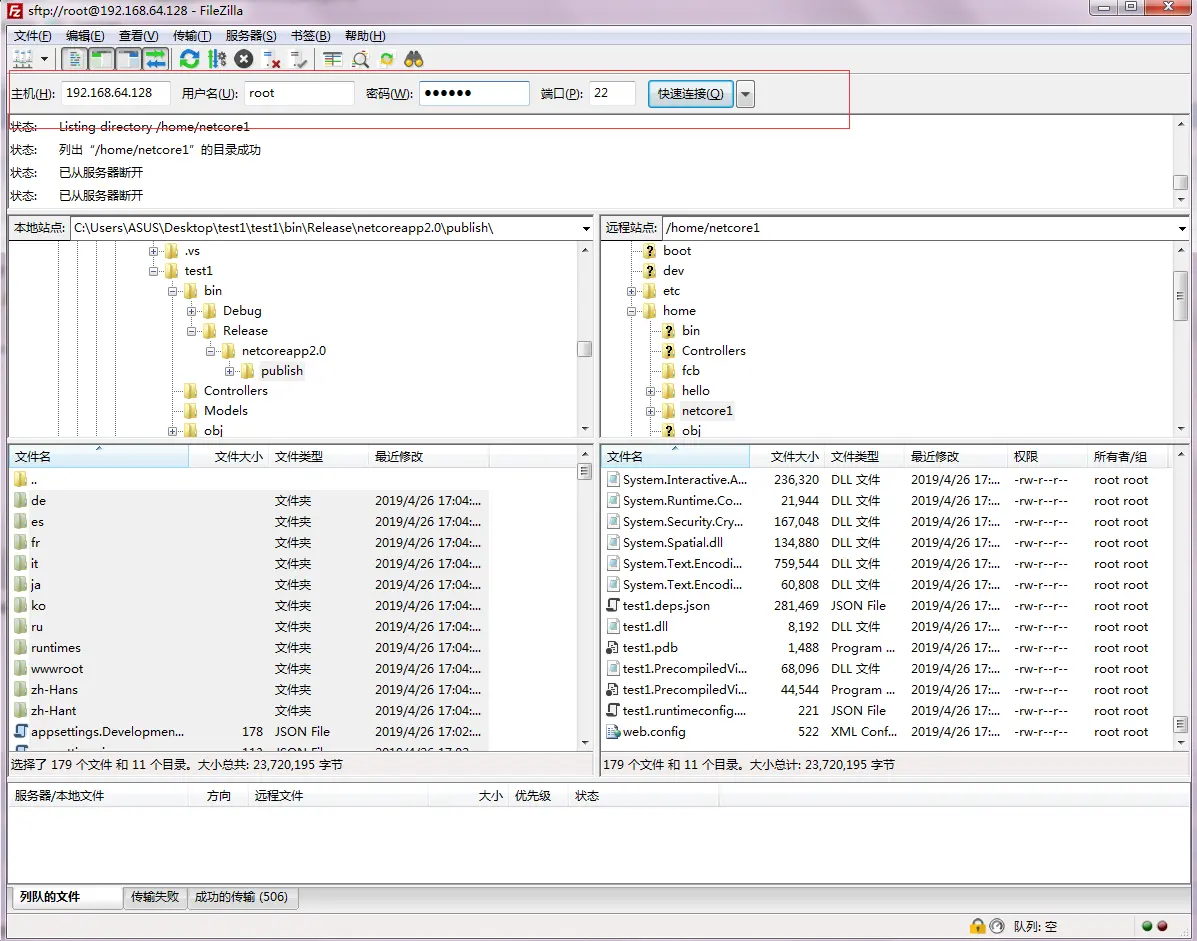Sort local files by 文件名 column
Viewport: 1197px width, 941px height.
(x=98, y=456)
